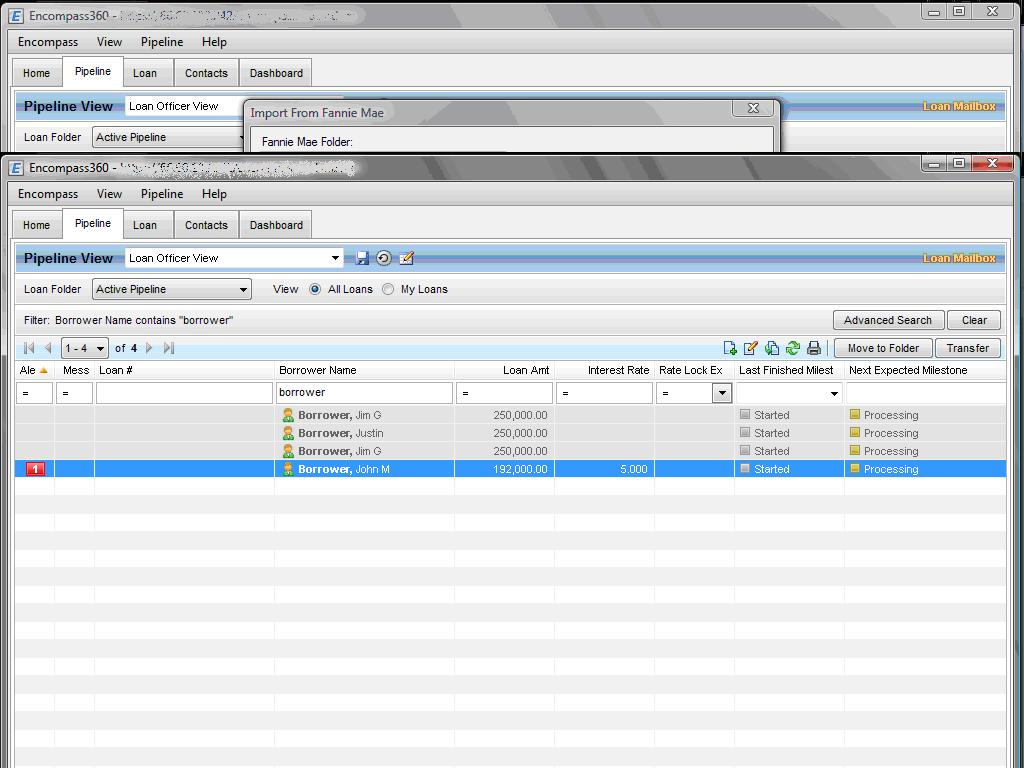This screenshot has height=768, width=1024.
Task: Open the Loan Mailbox link in the back window
Action: [959, 106]
